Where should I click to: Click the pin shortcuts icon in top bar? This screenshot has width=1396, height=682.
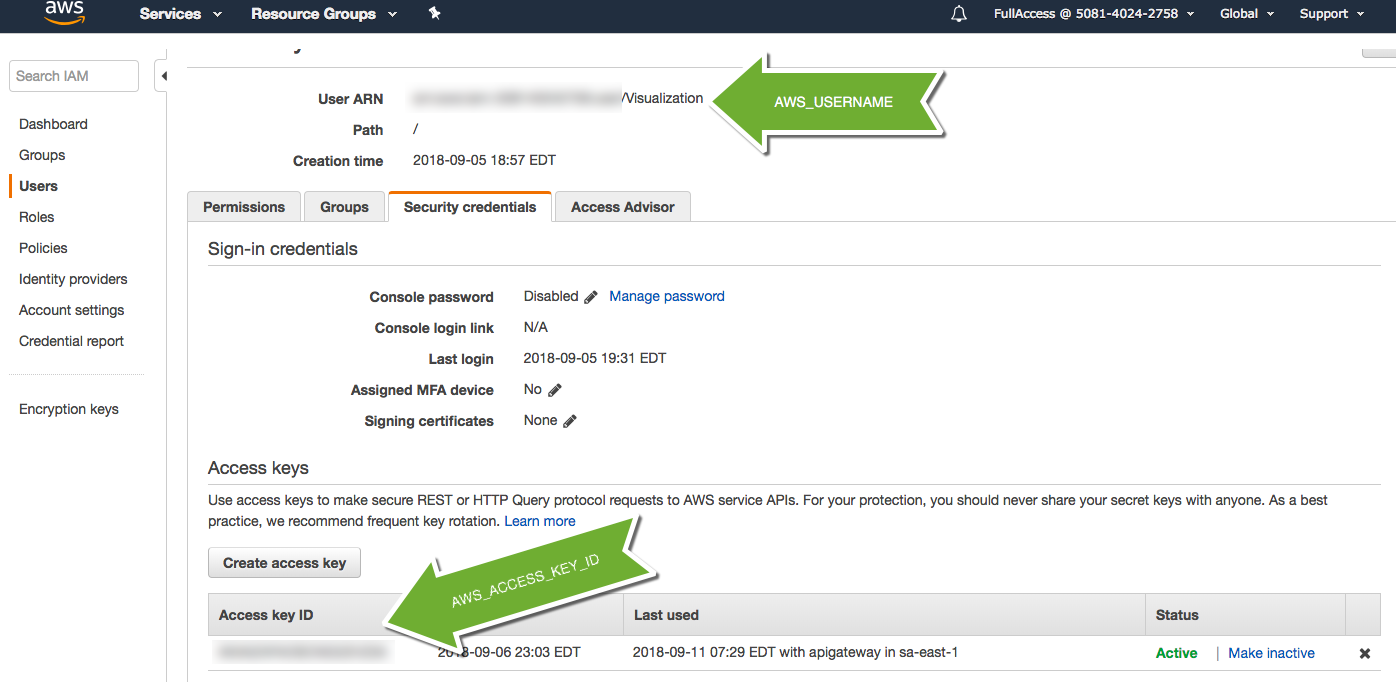click(434, 13)
